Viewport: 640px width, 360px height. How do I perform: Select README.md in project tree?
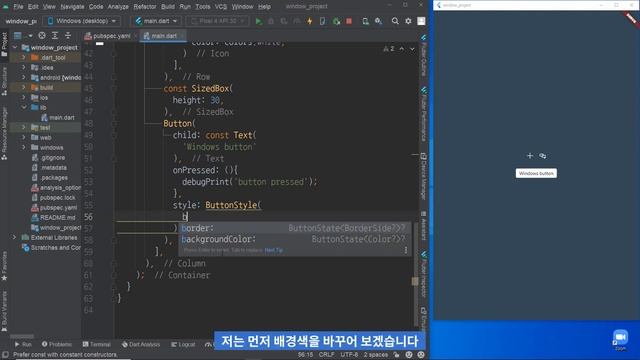click(x=53, y=218)
